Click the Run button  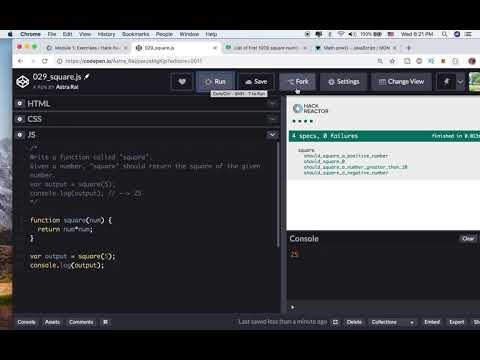(x=215, y=82)
